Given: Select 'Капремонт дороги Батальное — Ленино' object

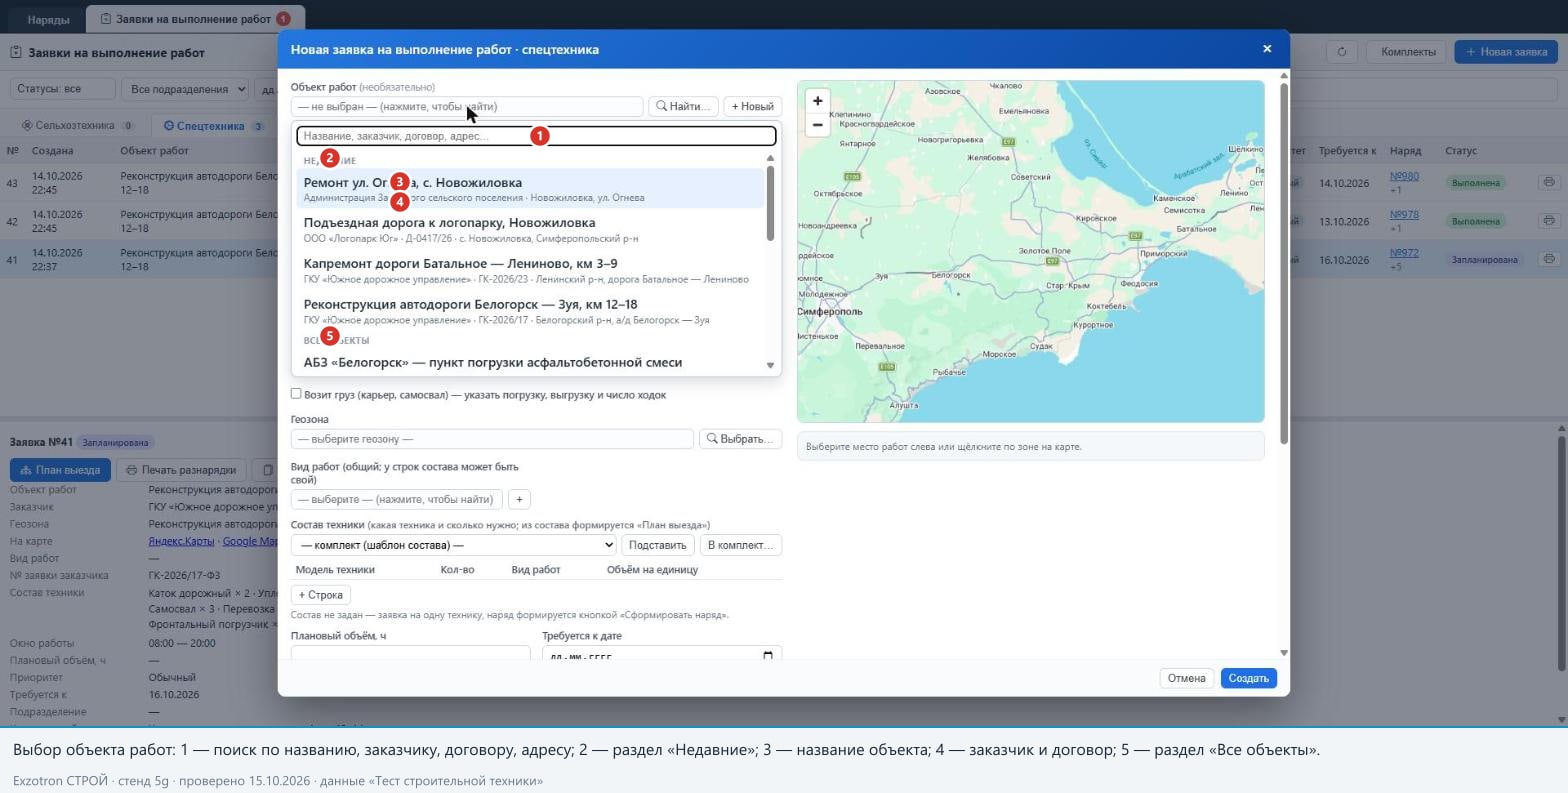Looking at the screenshot, I should click(x=532, y=270).
